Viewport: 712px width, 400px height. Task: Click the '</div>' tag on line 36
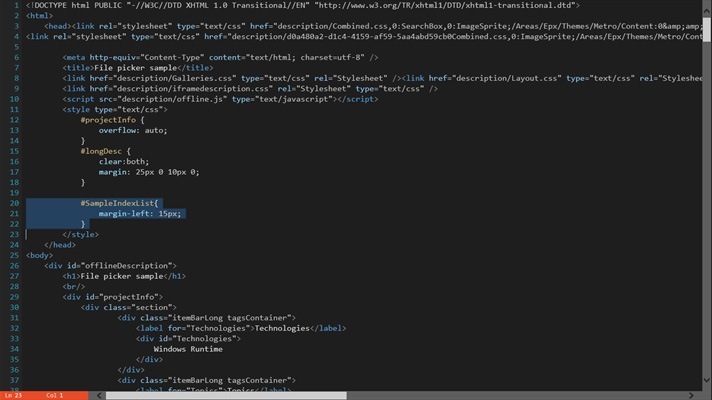[x=131, y=370]
